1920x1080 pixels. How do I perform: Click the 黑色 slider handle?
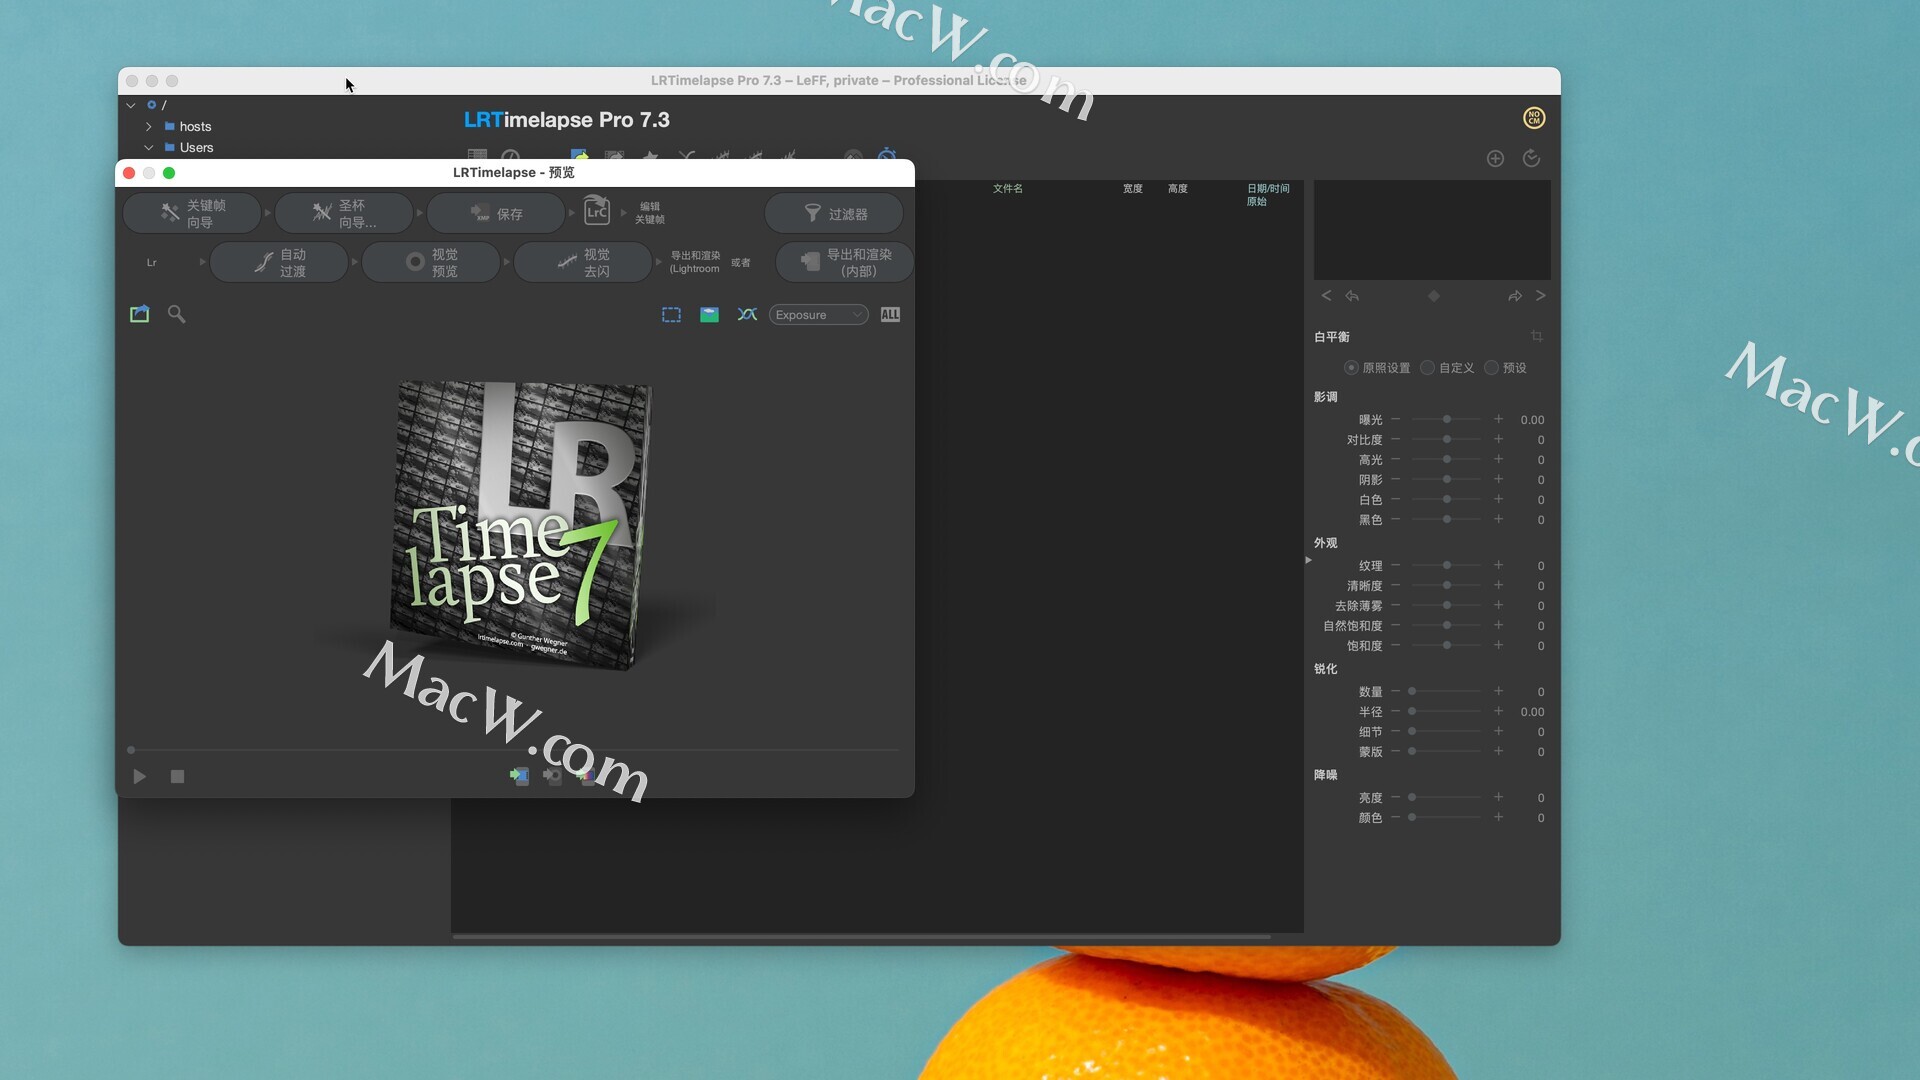1447,520
